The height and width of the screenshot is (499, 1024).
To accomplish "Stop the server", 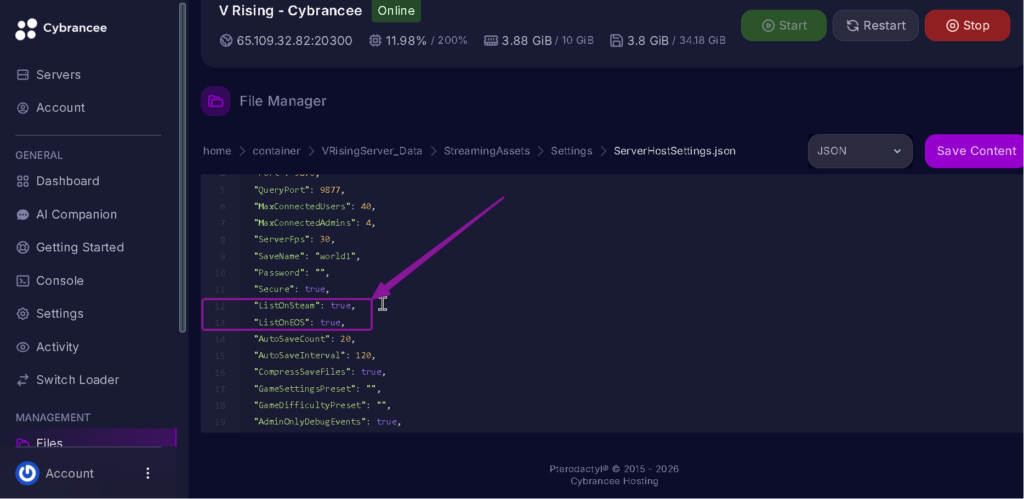I will point(967,25).
